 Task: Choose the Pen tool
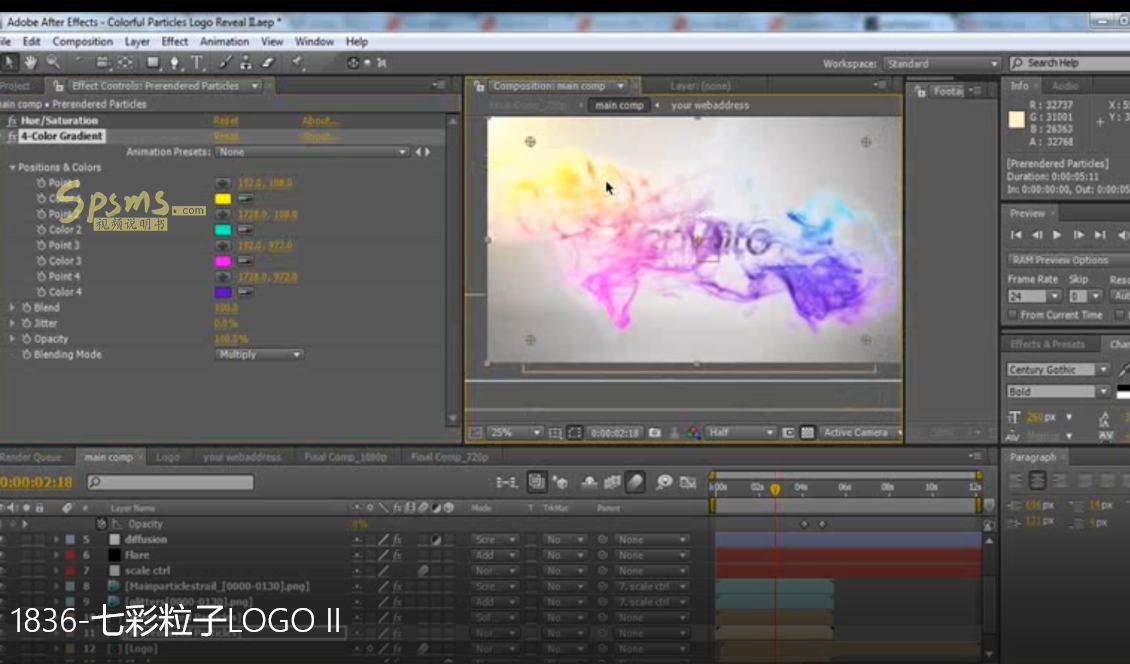tap(174, 63)
